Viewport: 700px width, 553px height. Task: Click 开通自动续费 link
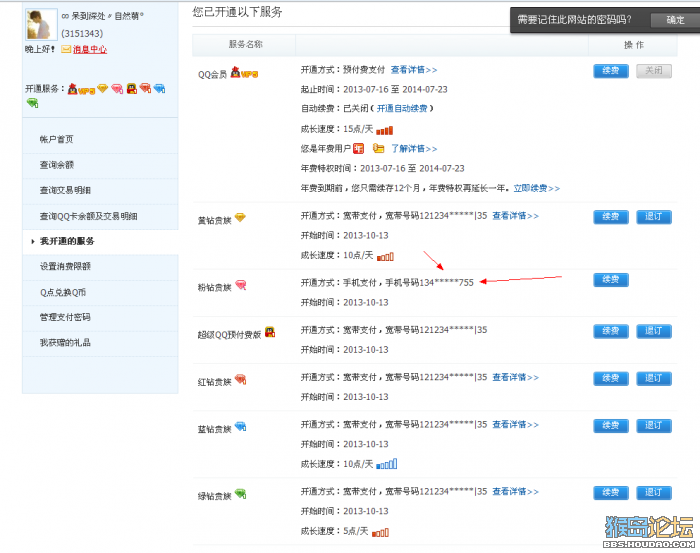(x=402, y=108)
